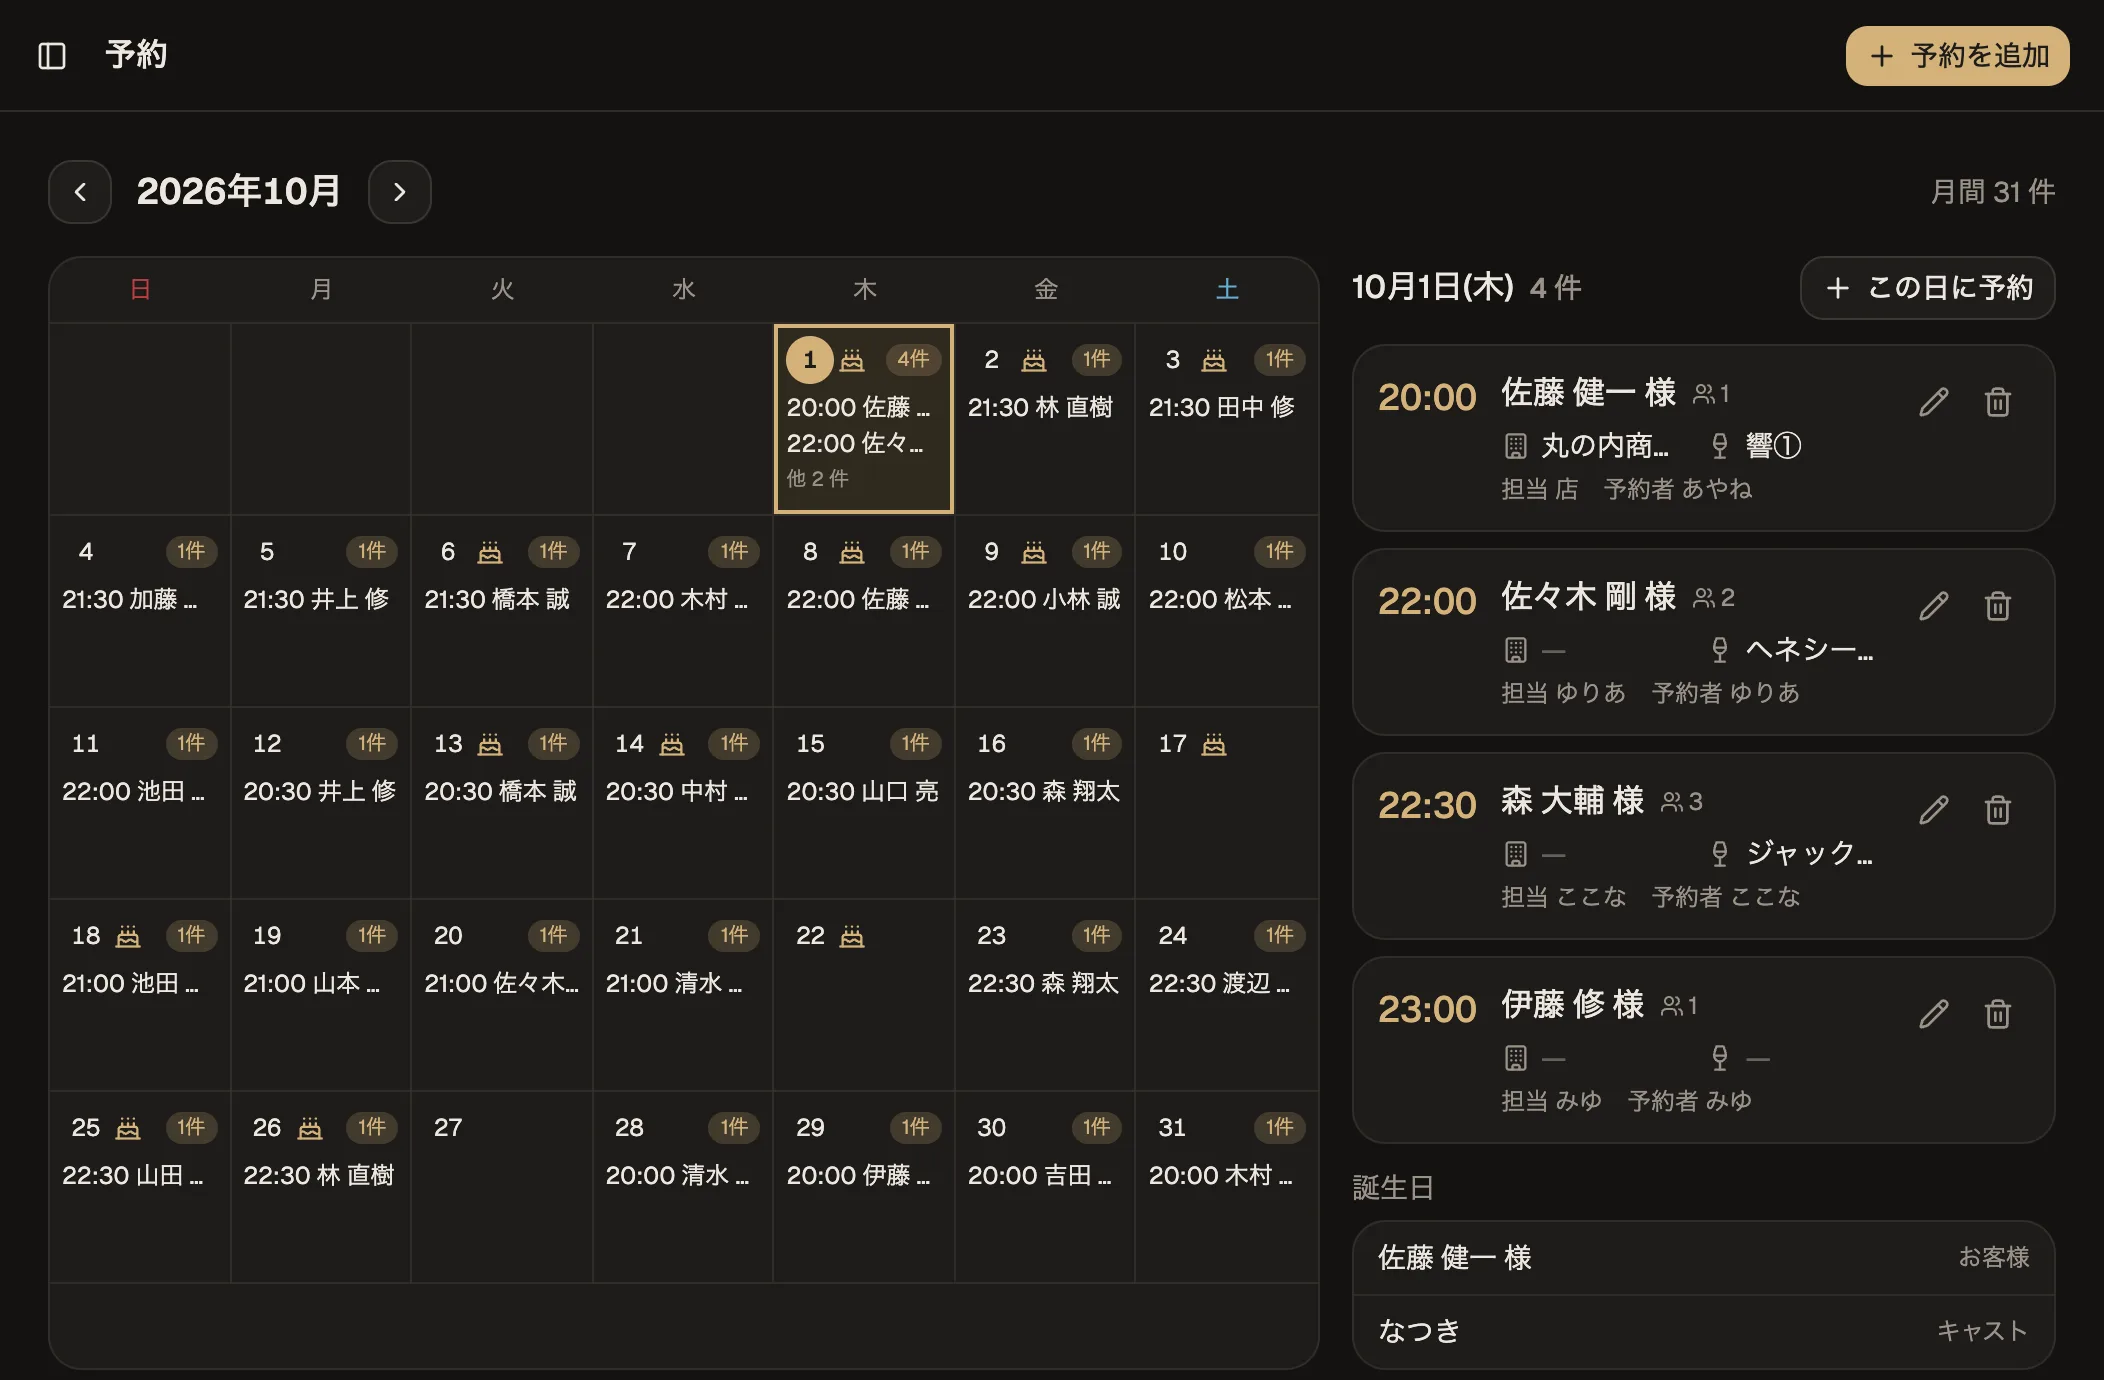Screen dimensions: 2104x1380
Task: Edit the 23:00 伊藤 修 reservation
Action: [x=1934, y=1014]
